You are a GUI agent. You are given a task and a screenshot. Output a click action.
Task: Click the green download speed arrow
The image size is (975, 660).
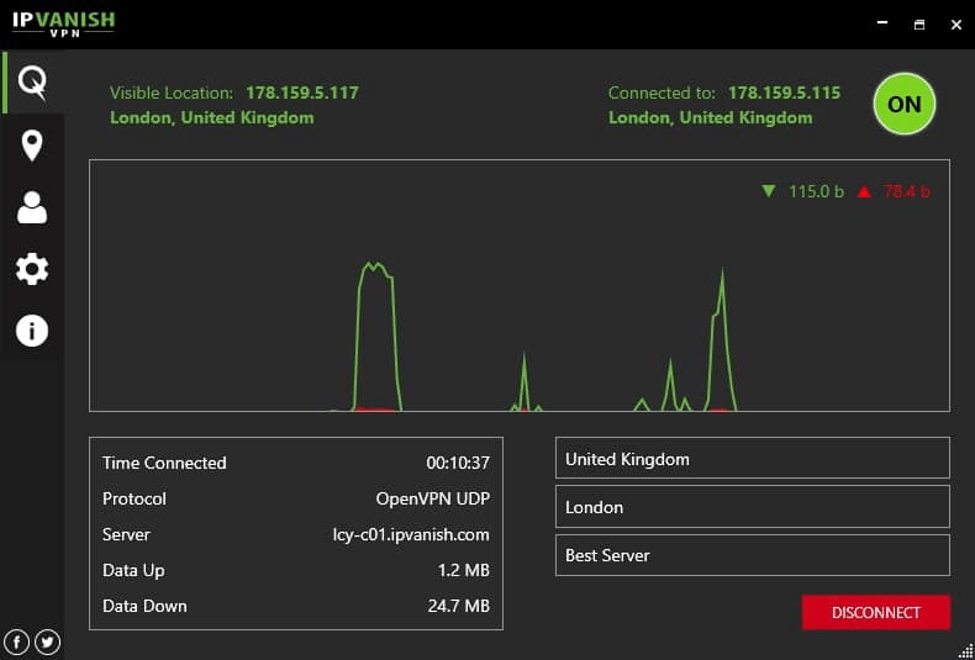[769, 190]
